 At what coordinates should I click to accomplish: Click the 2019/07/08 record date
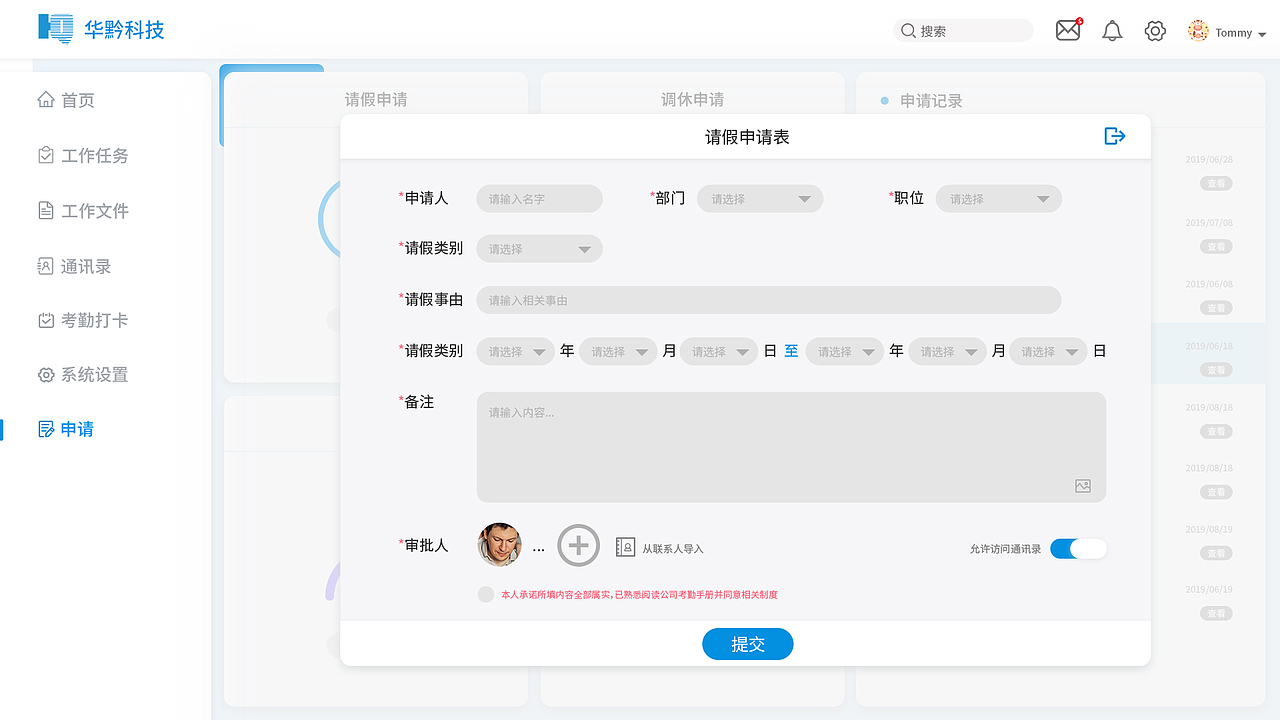tap(1209, 223)
